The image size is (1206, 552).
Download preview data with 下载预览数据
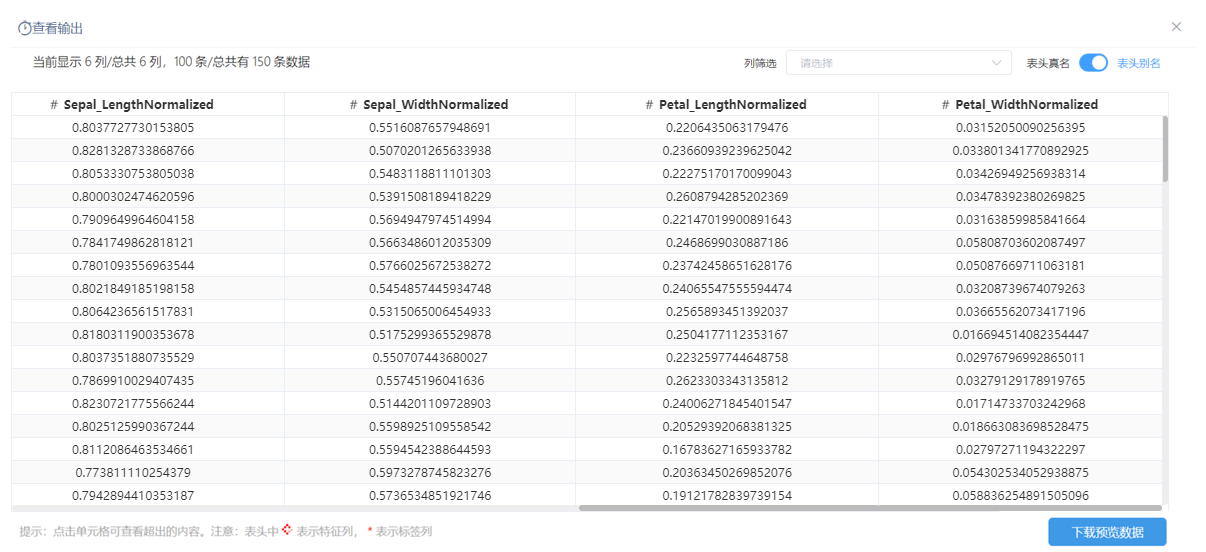tap(1107, 532)
